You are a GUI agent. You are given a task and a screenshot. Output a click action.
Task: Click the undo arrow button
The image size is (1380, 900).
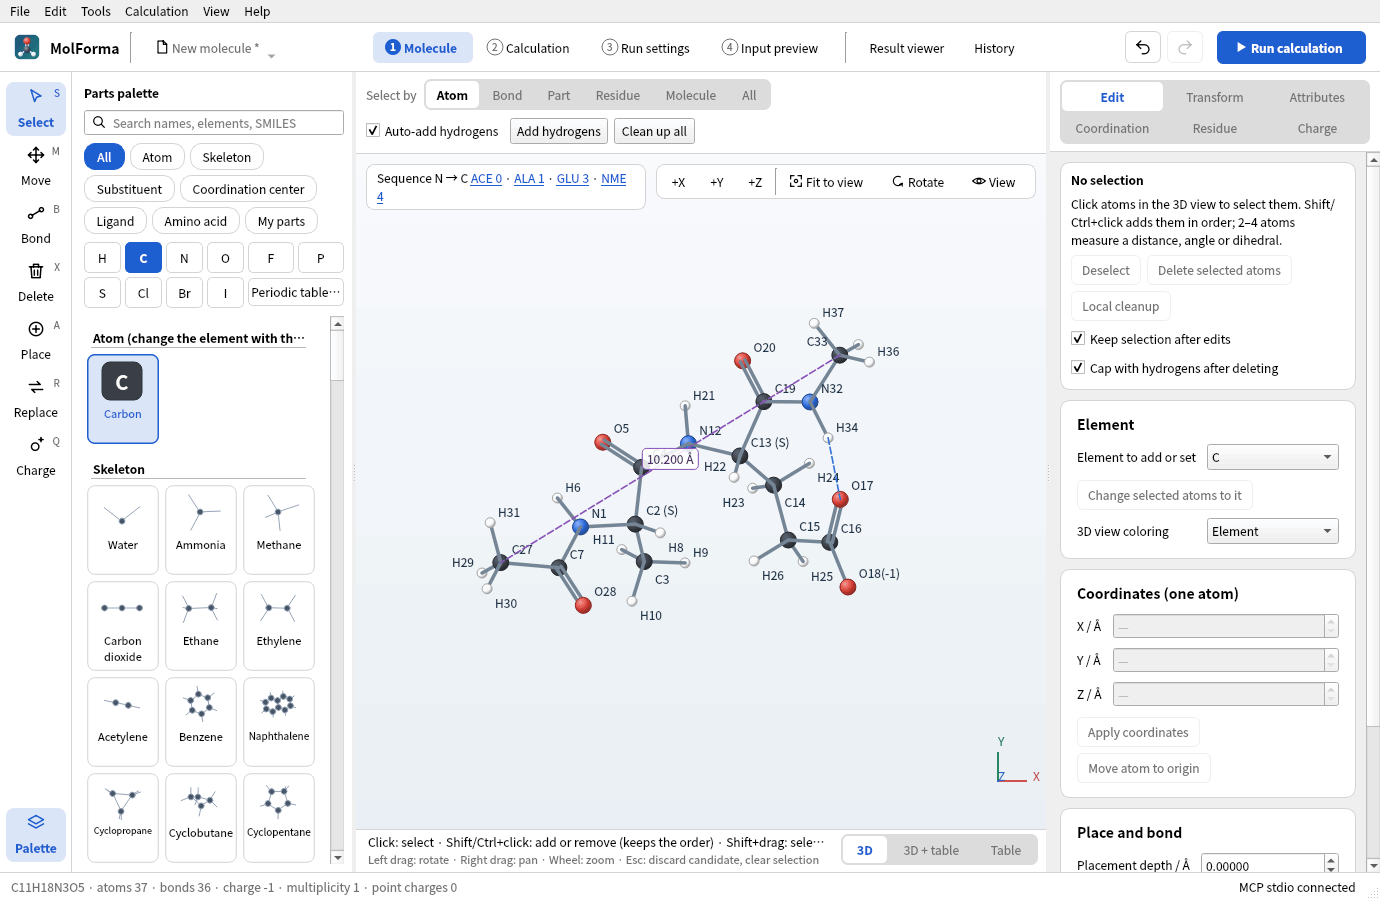point(1143,47)
